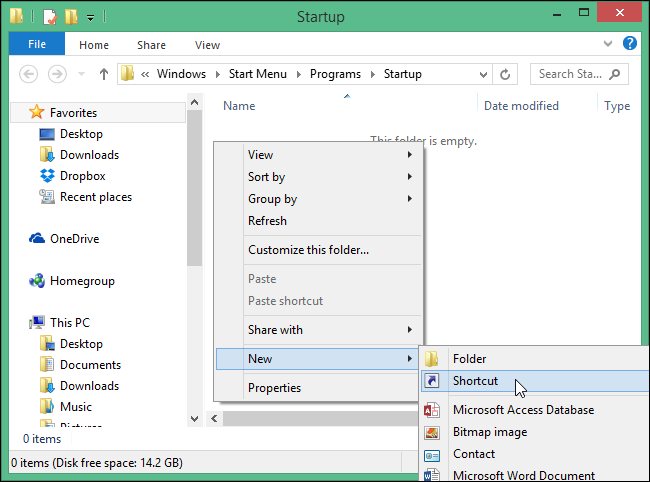Switch to the Share ribbon tab

(x=152, y=45)
